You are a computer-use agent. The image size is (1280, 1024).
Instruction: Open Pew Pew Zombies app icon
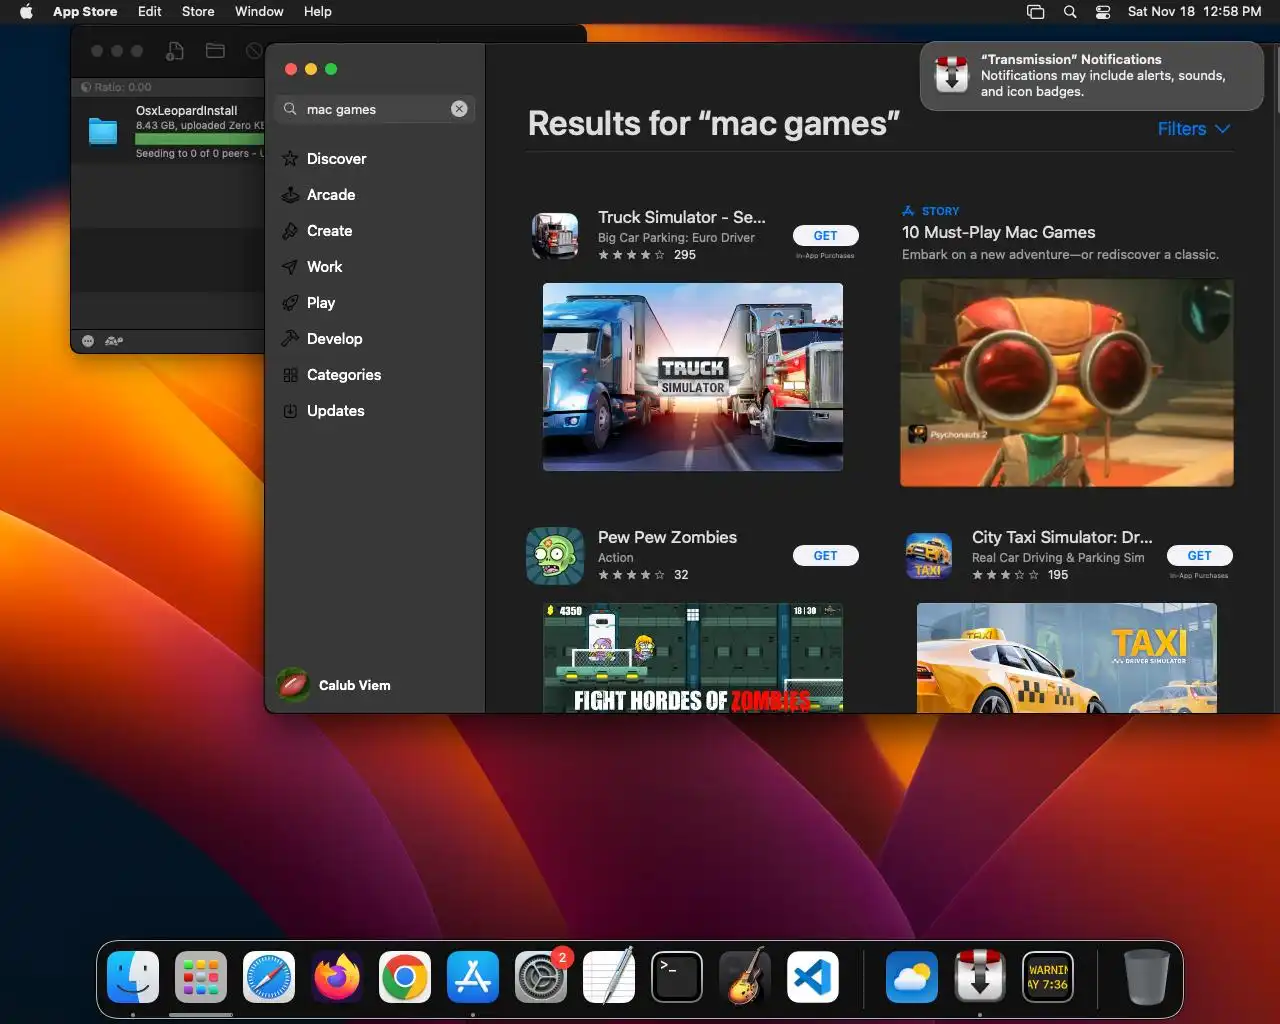click(x=555, y=556)
